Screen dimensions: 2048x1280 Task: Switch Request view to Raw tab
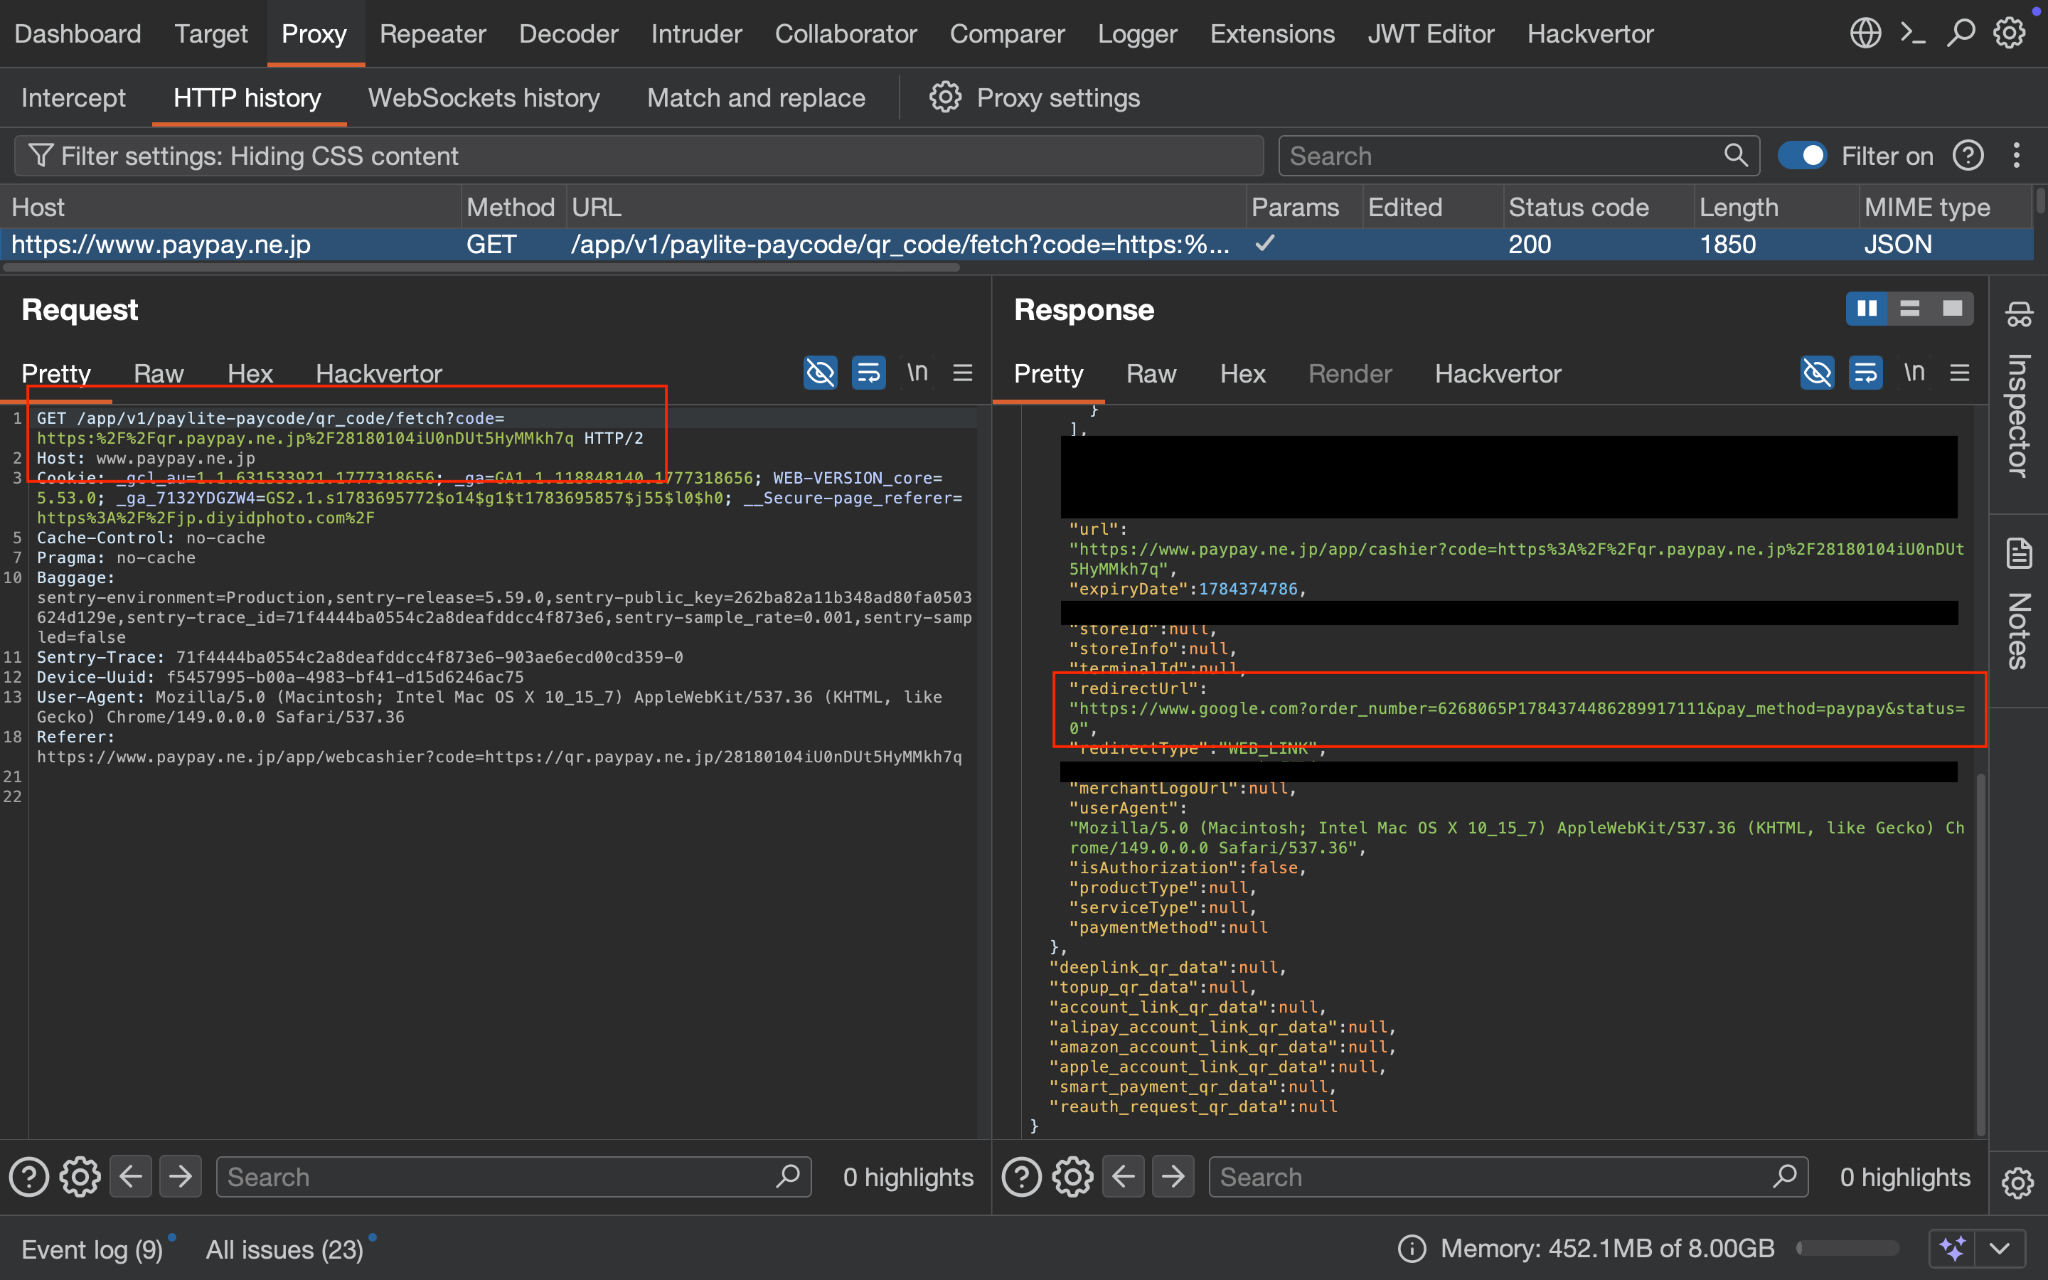[x=159, y=373]
